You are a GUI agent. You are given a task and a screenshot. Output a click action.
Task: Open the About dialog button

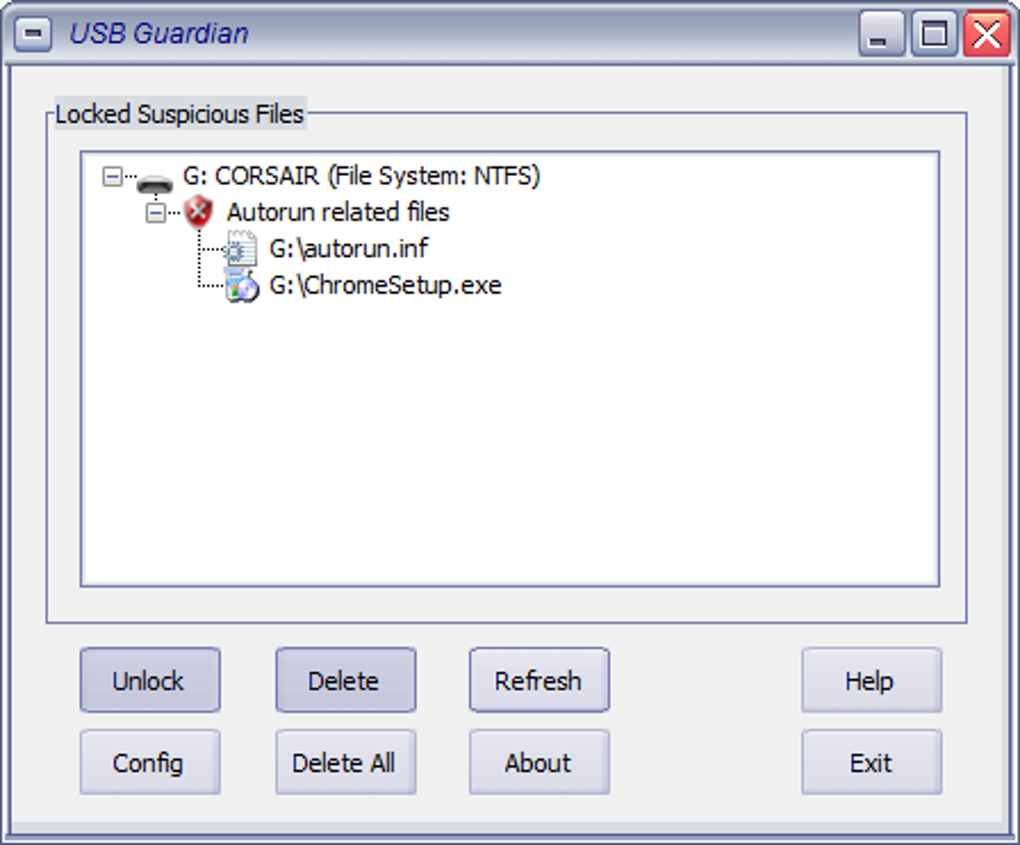pos(538,763)
